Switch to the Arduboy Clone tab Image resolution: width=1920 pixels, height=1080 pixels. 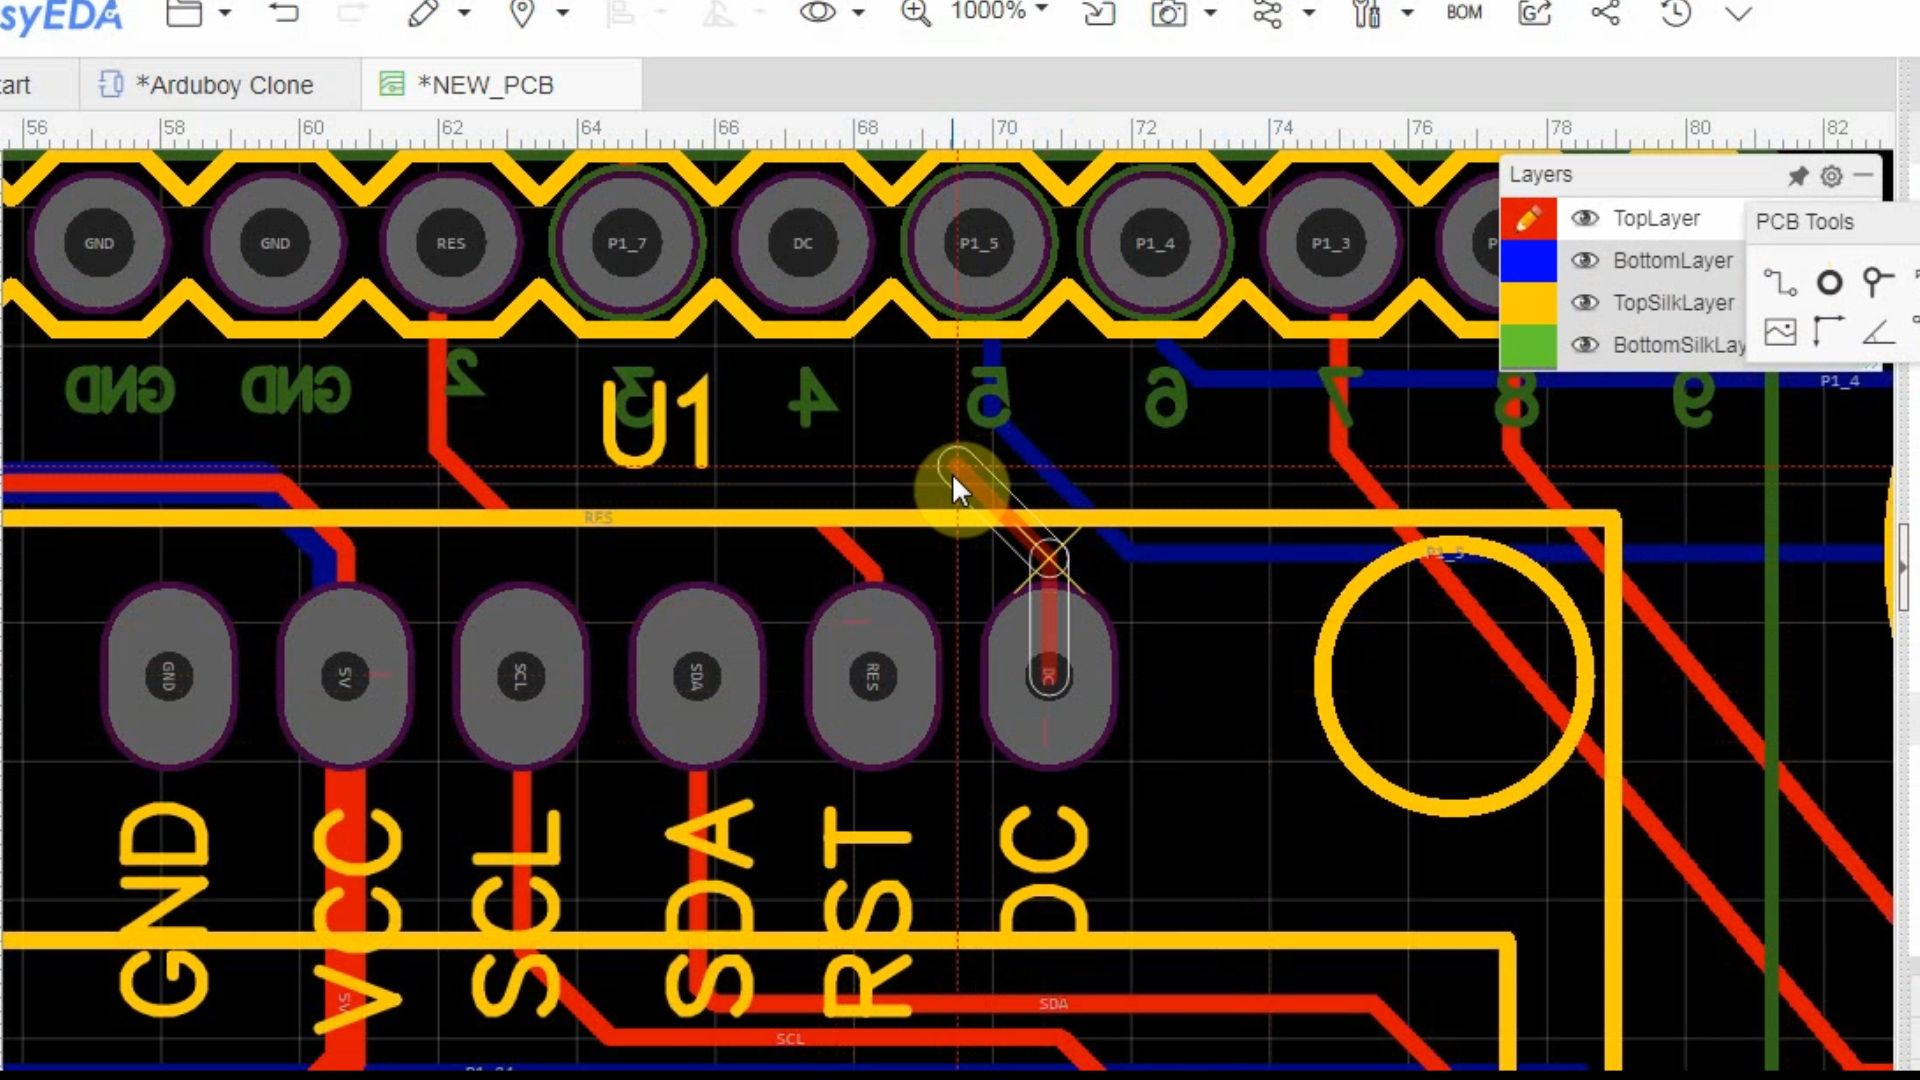(222, 85)
